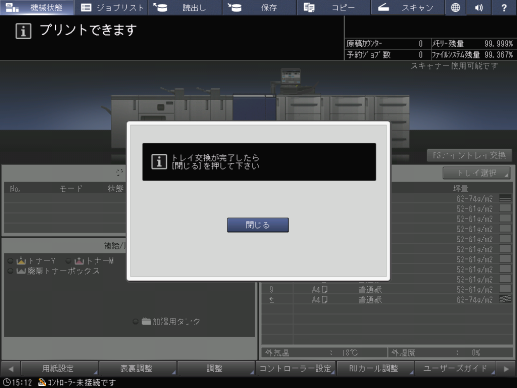Click the speaker sound icon
Viewport: 517px width, 388px height.
point(479,7)
